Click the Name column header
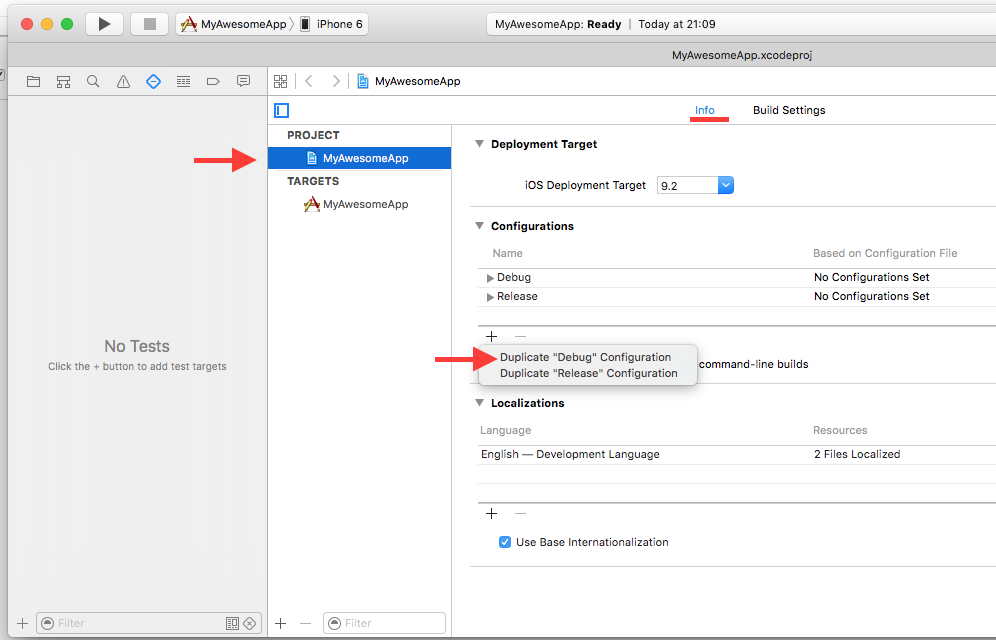Image resolution: width=996 pixels, height=640 pixels. (508, 253)
